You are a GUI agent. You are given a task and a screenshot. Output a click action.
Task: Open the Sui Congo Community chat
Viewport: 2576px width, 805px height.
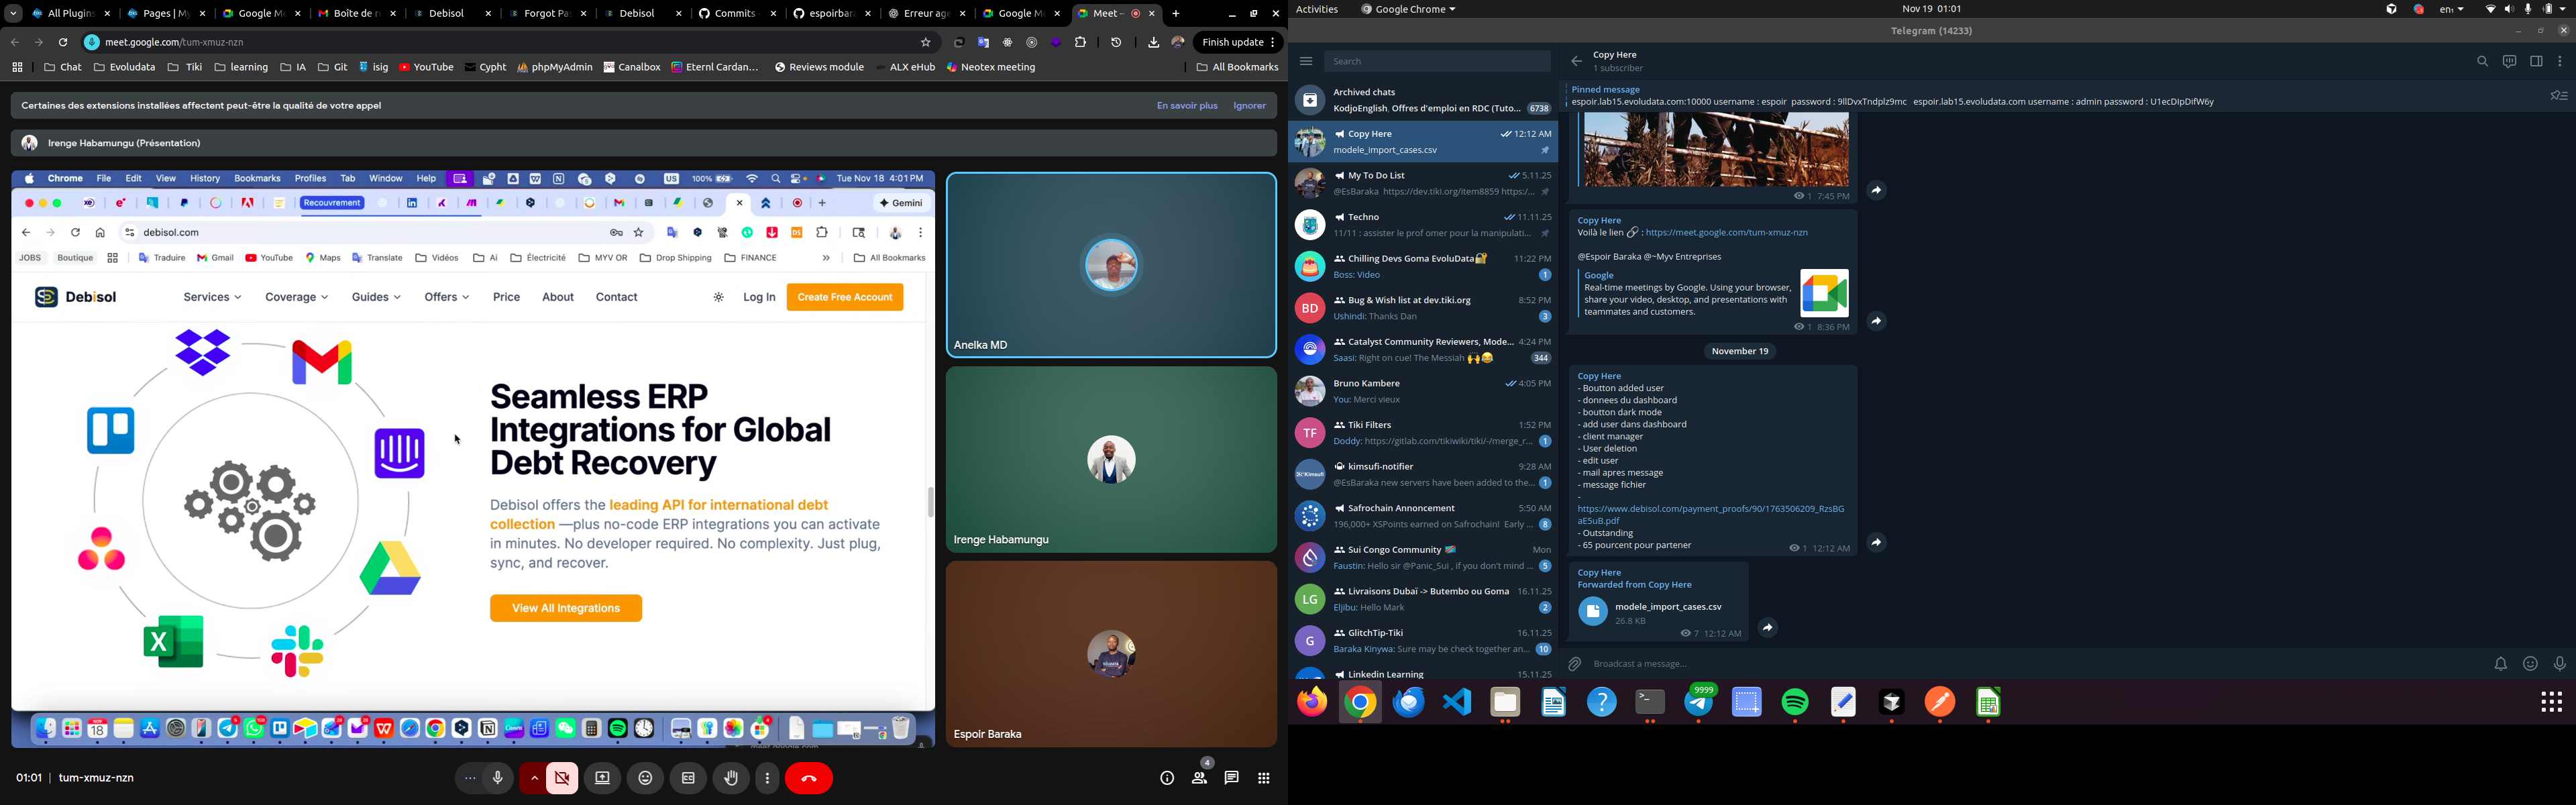coord(1422,558)
